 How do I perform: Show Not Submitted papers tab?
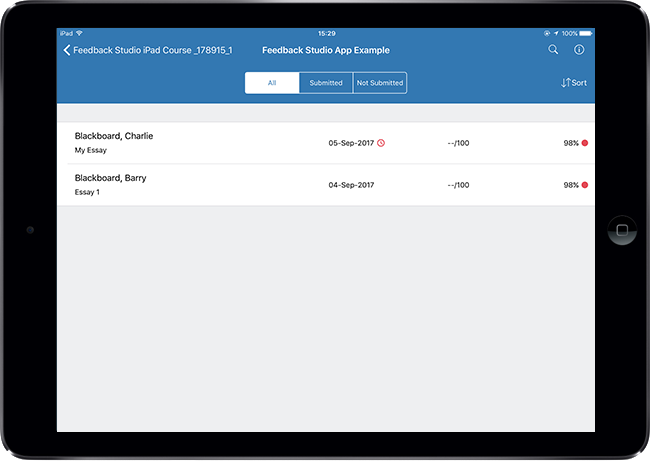[x=380, y=83]
